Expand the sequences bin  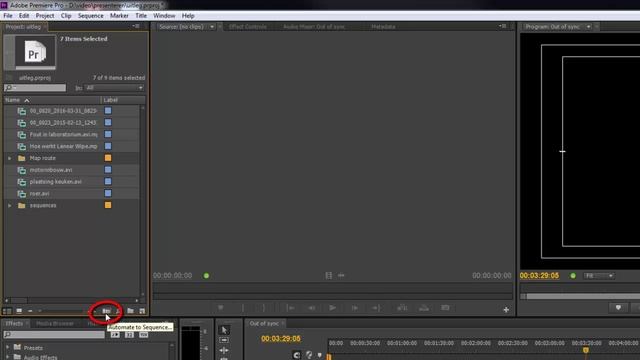point(10,205)
